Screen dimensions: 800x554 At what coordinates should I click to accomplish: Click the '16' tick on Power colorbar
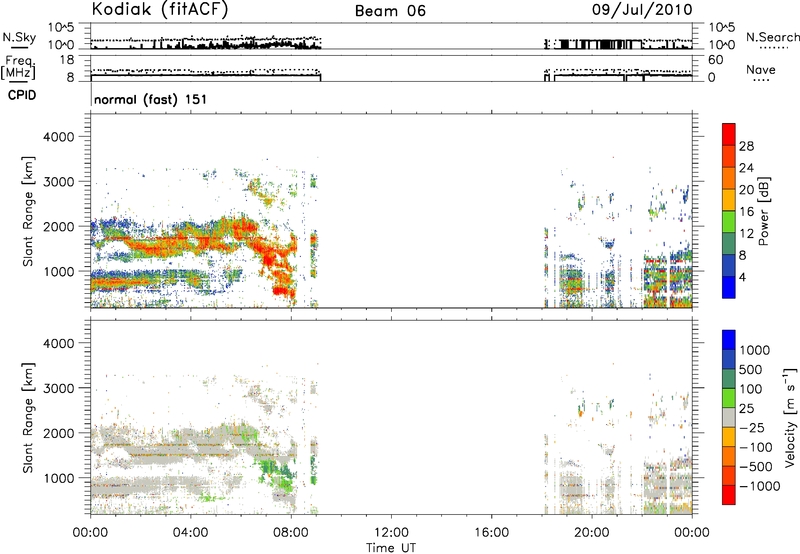pos(746,212)
